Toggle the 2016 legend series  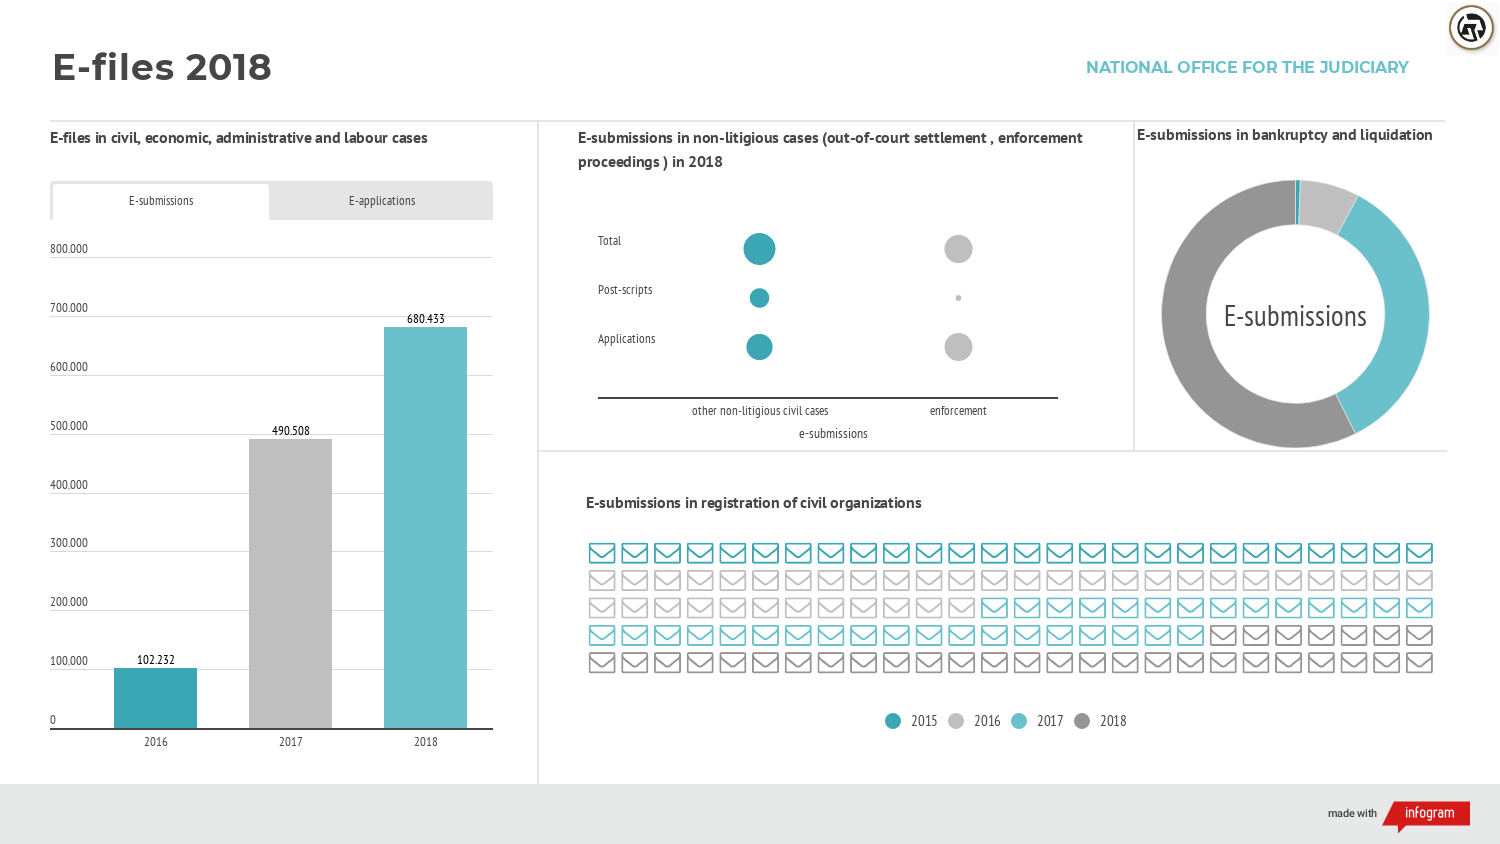pyautogui.click(x=974, y=721)
